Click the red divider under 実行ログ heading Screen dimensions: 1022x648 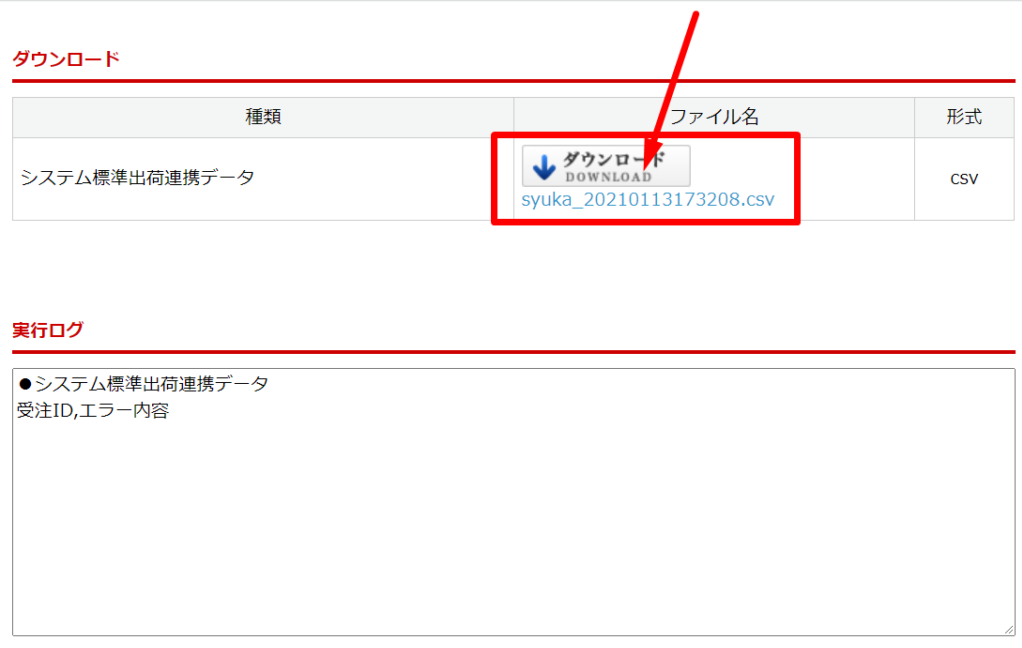point(514,352)
